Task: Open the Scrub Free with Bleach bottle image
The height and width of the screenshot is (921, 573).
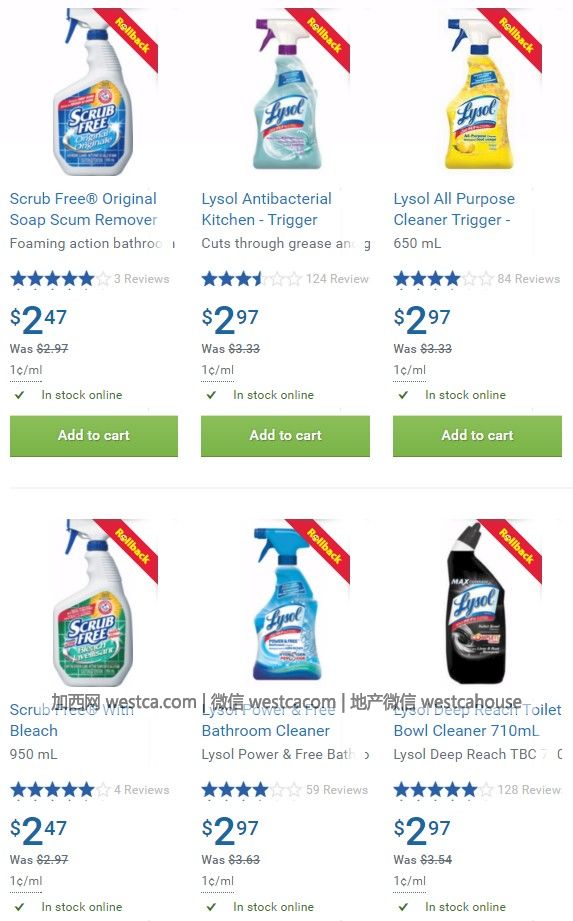Action: [x=94, y=604]
